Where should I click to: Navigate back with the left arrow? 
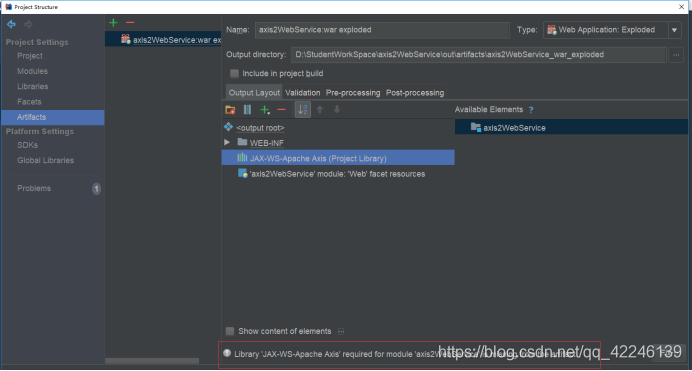point(11,24)
